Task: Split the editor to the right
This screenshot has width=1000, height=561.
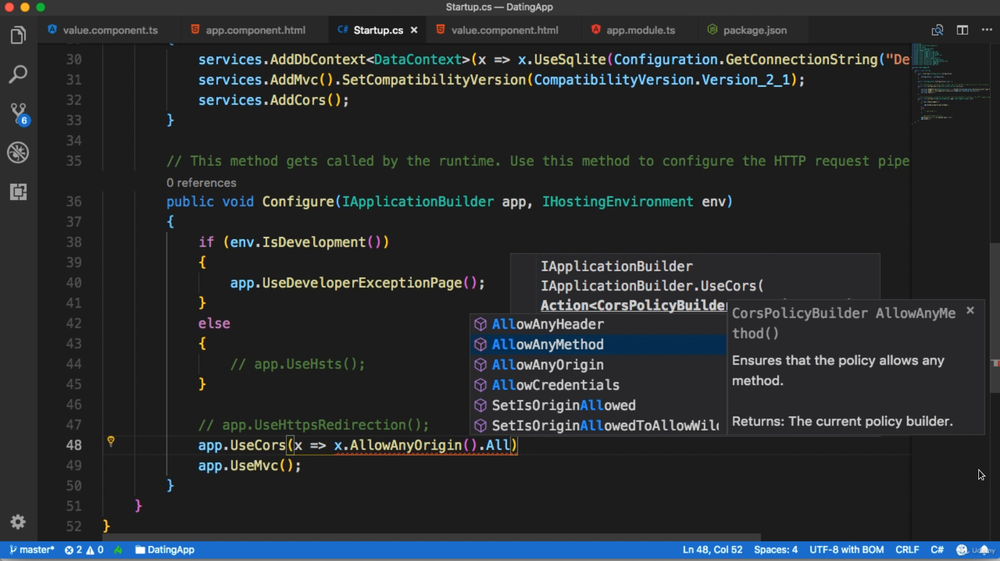Action: coord(962,30)
